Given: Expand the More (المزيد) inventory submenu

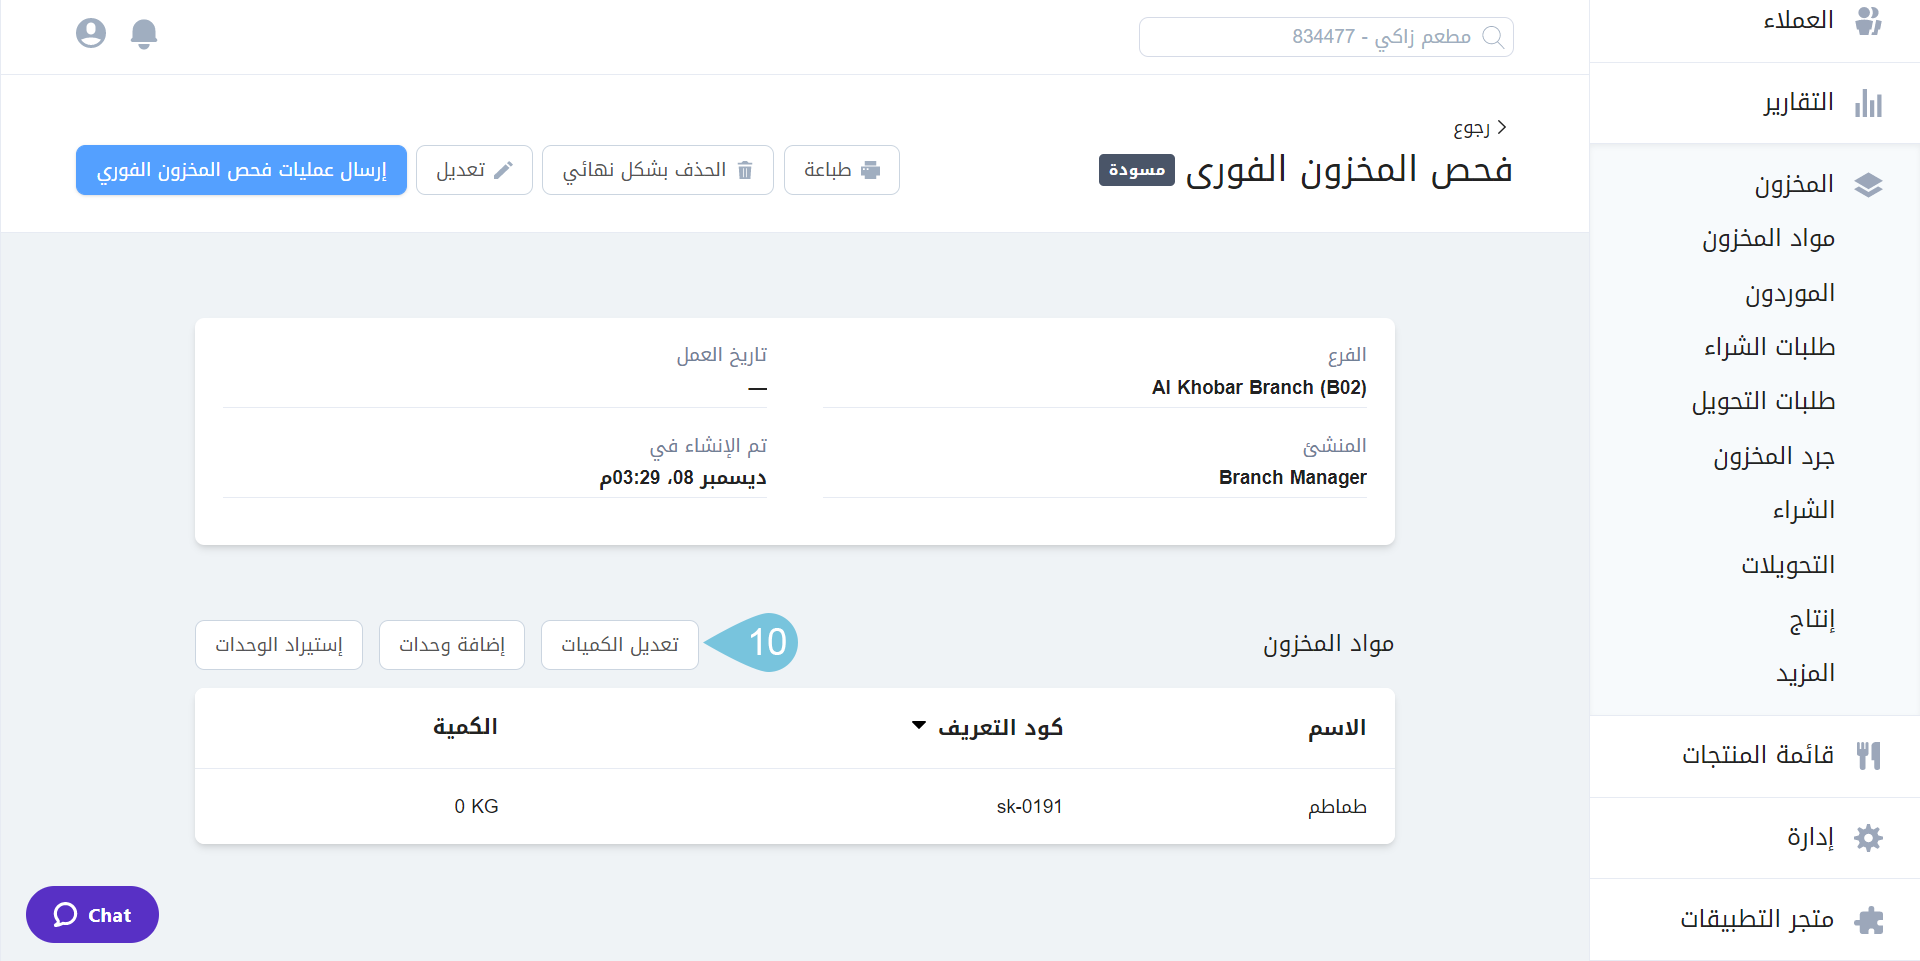Looking at the screenshot, I should point(1805,673).
